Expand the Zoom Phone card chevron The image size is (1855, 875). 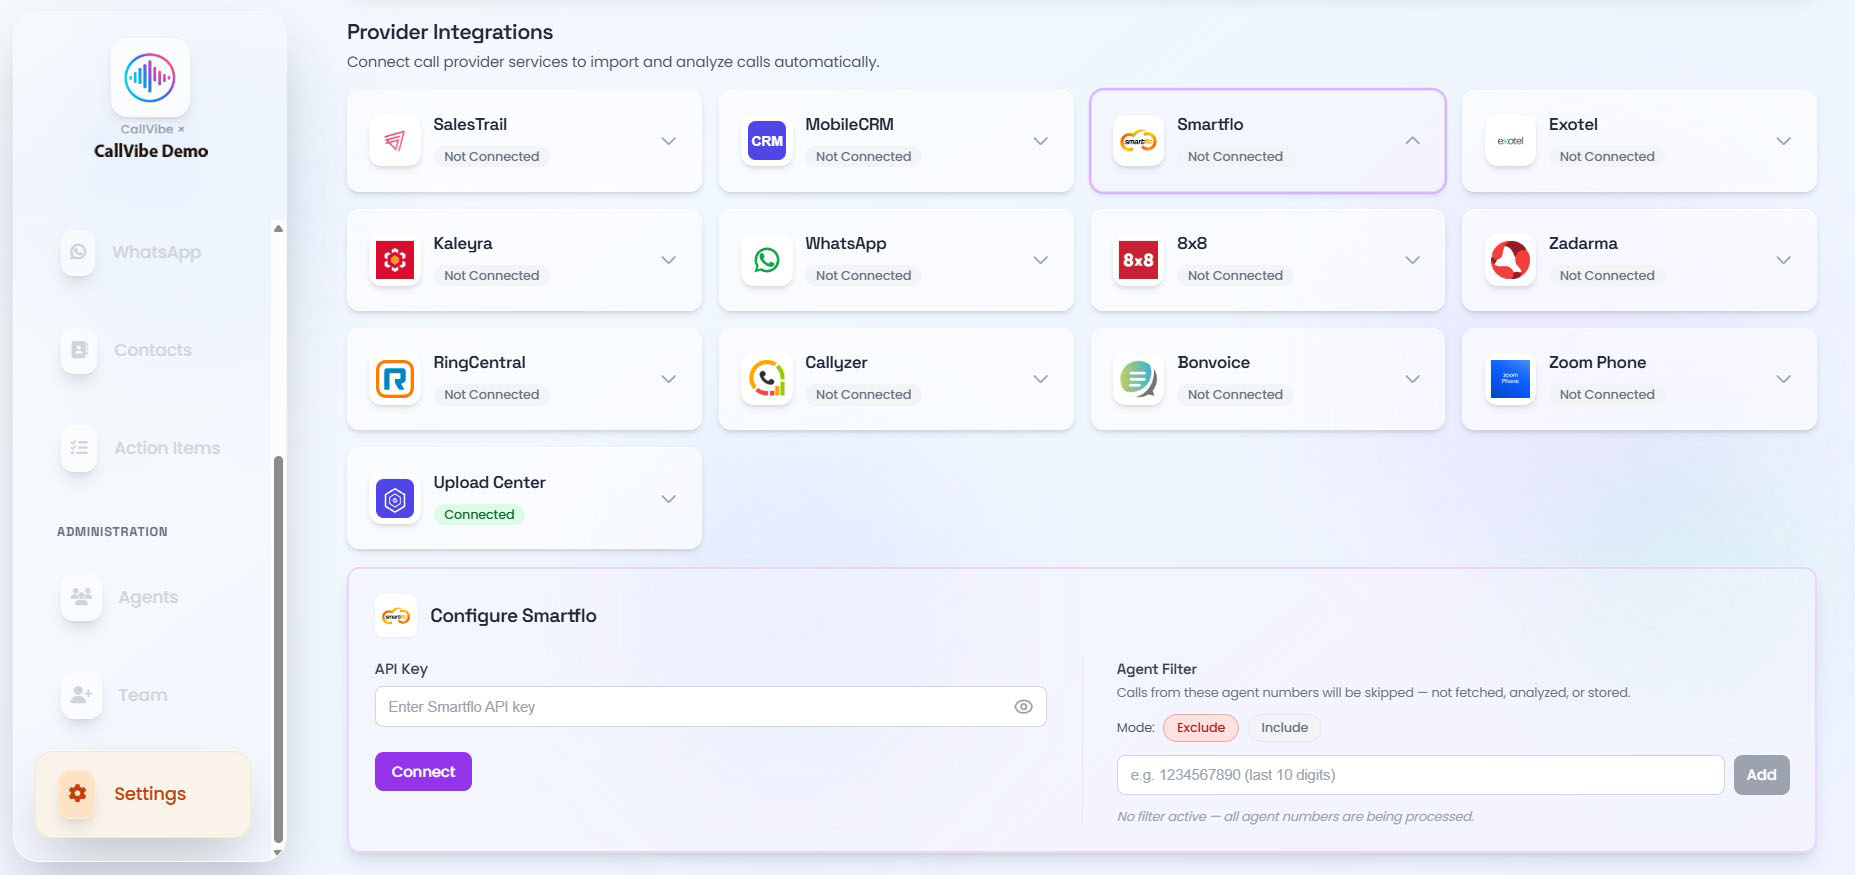[x=1784, y=379]
